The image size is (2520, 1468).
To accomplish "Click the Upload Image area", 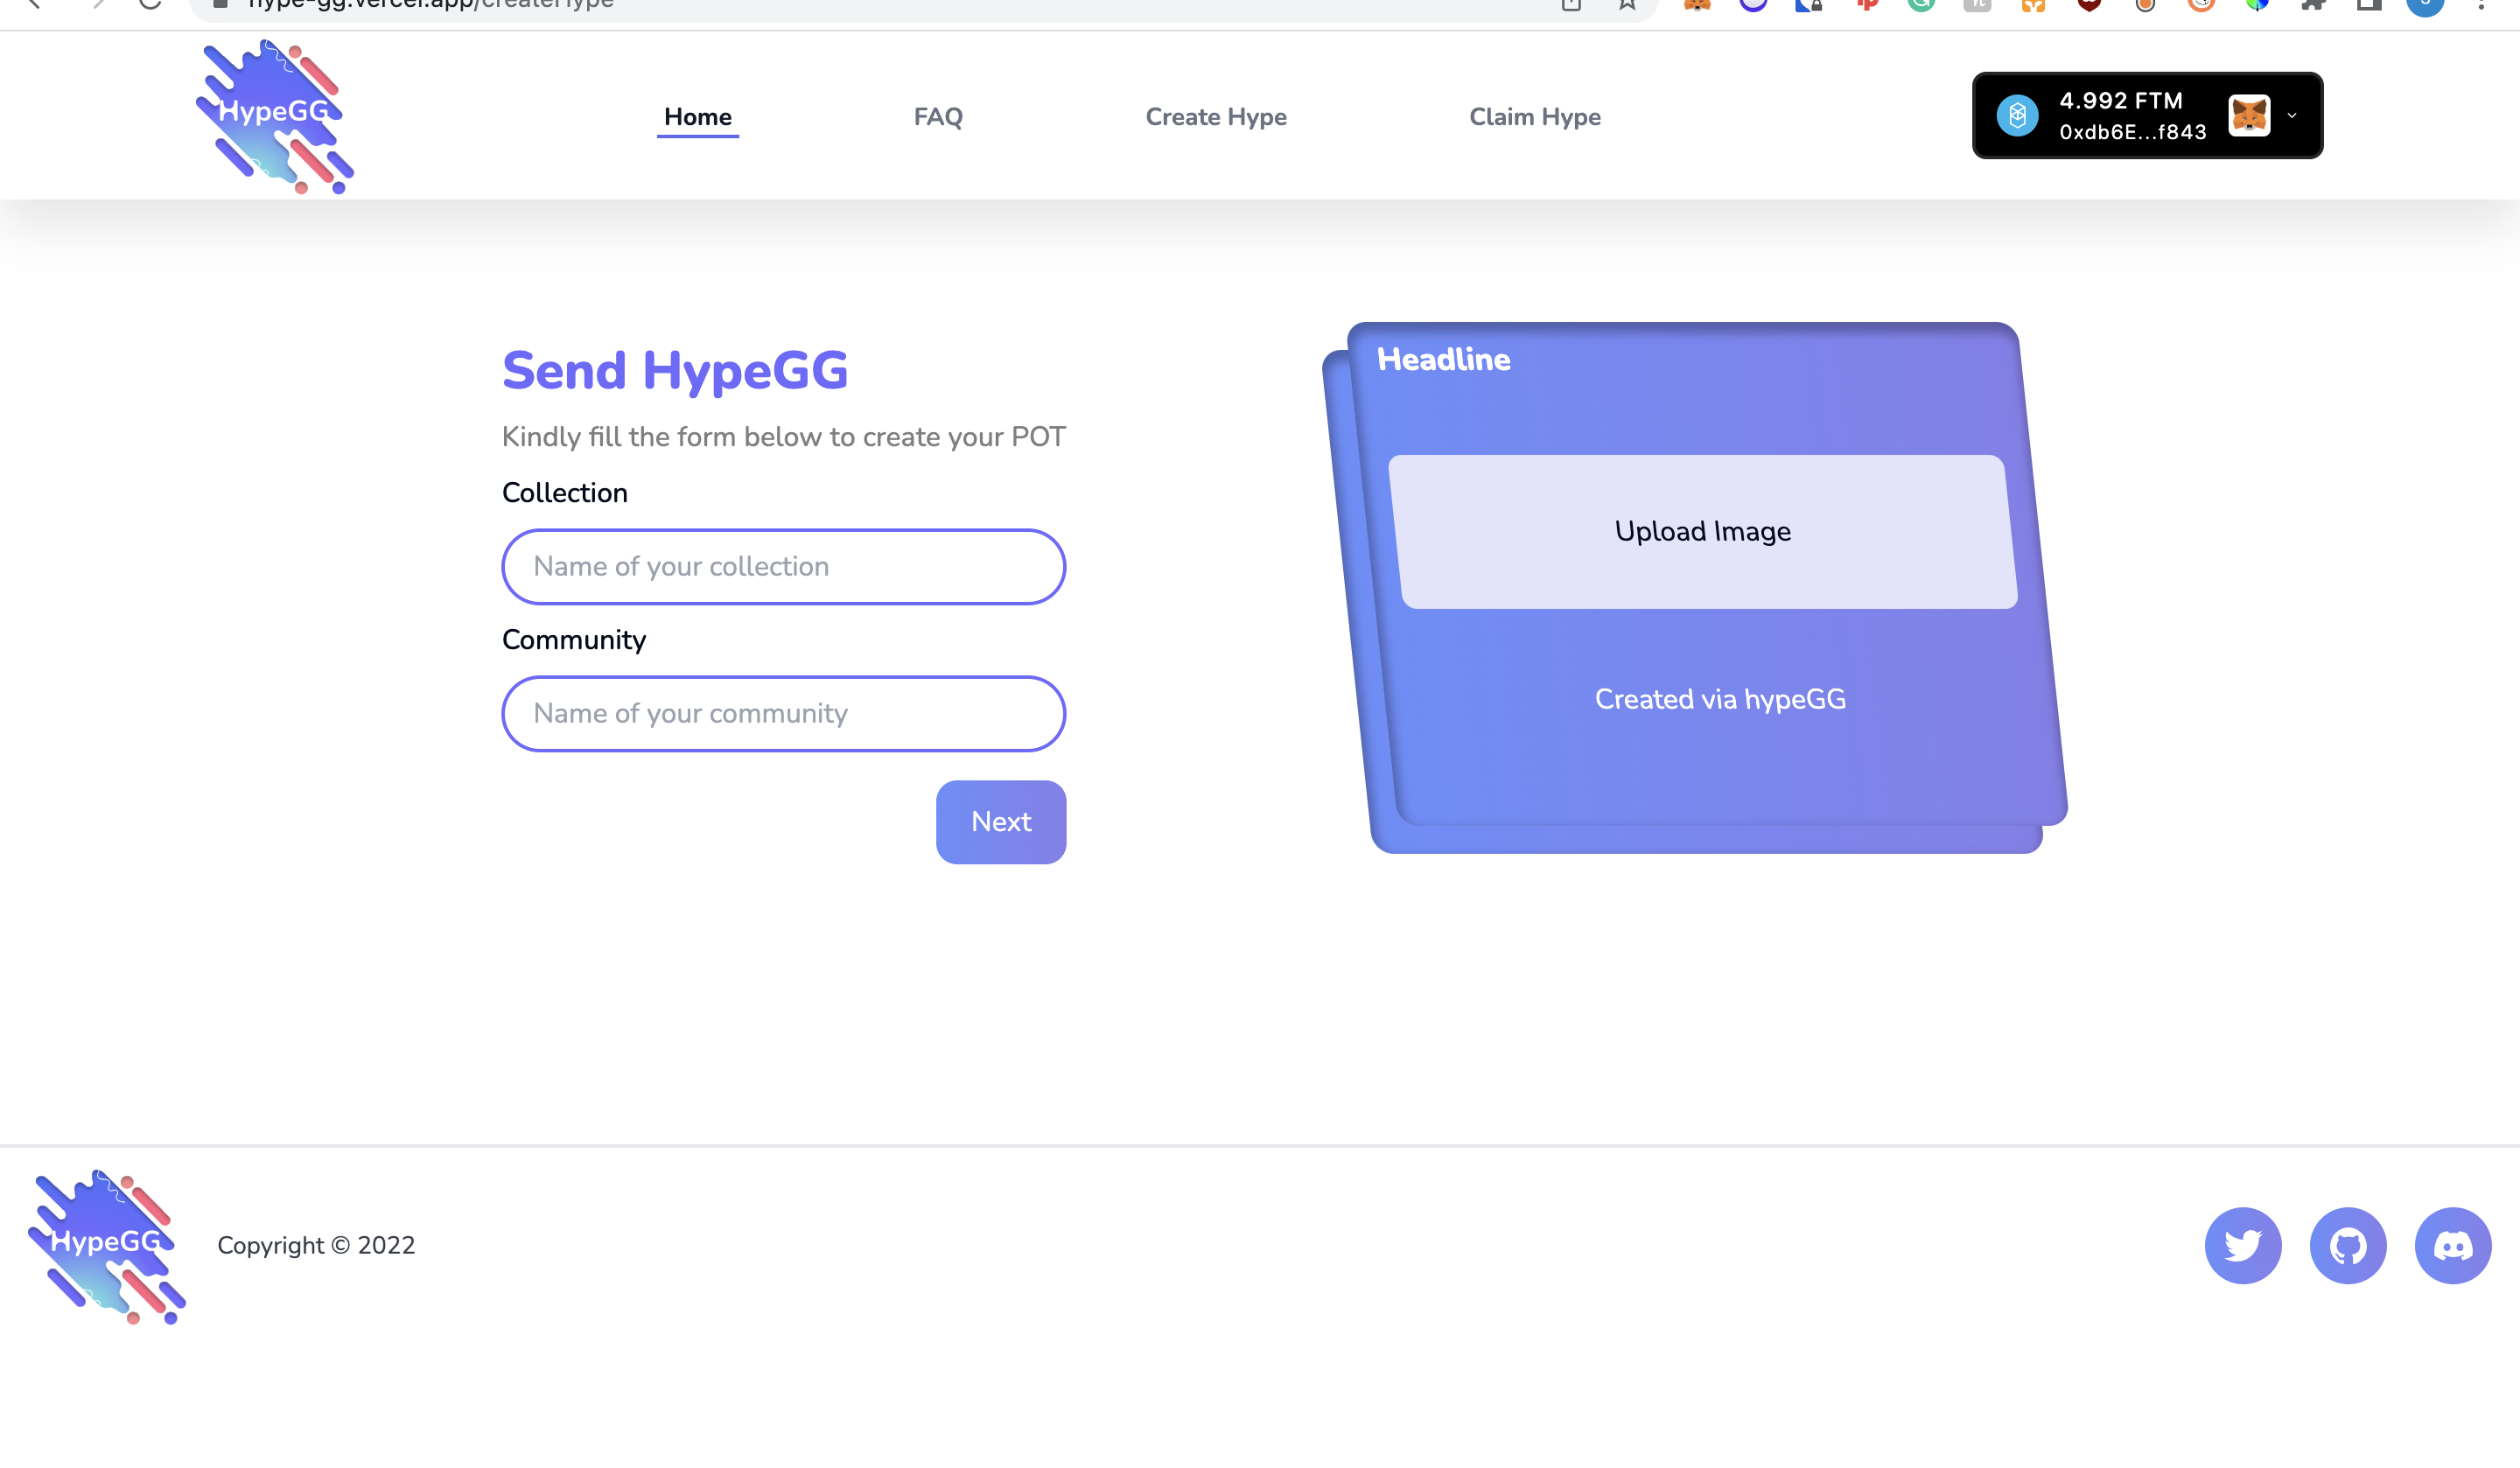I will pos(1702,531).
